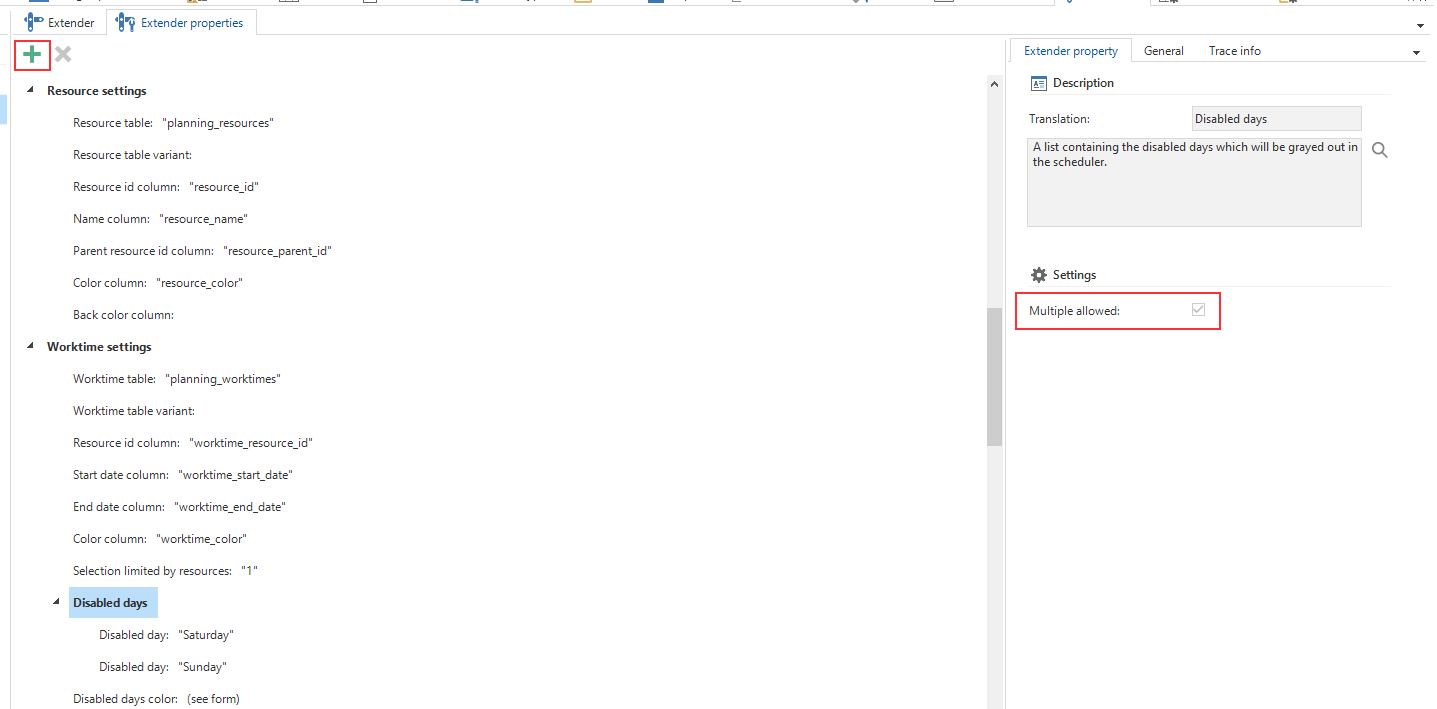Viewport: 1437px width, 709px height.
Task: Toggle the Multiple allowed checkbox
Action: point(1198,310)
